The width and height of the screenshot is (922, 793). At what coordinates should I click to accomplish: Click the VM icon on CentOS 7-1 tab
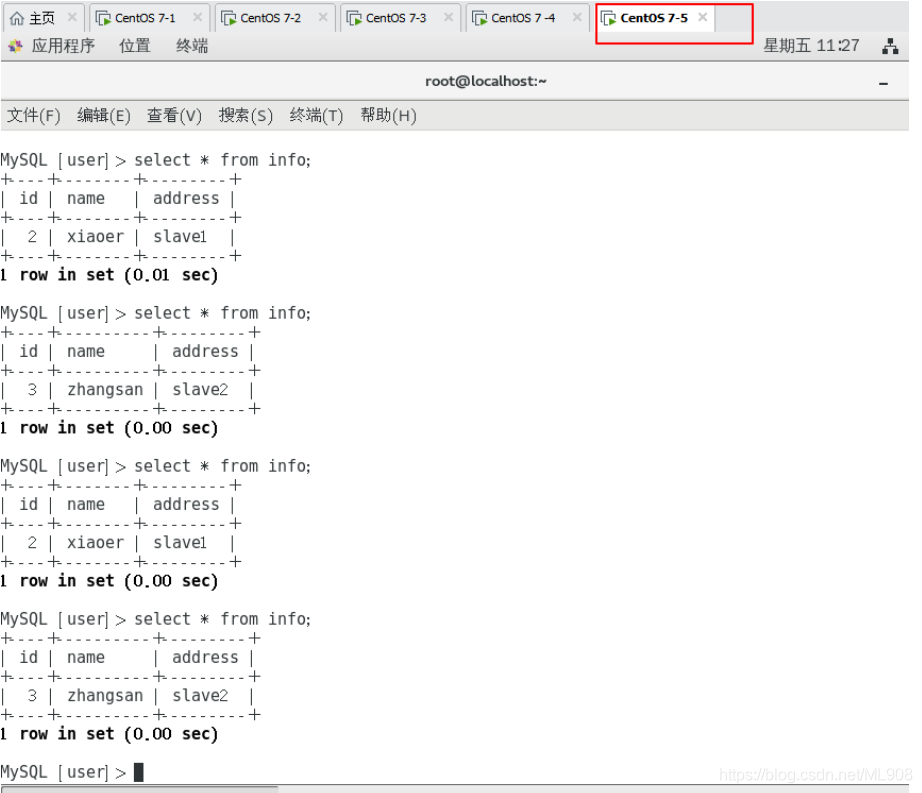pos(103,19)
